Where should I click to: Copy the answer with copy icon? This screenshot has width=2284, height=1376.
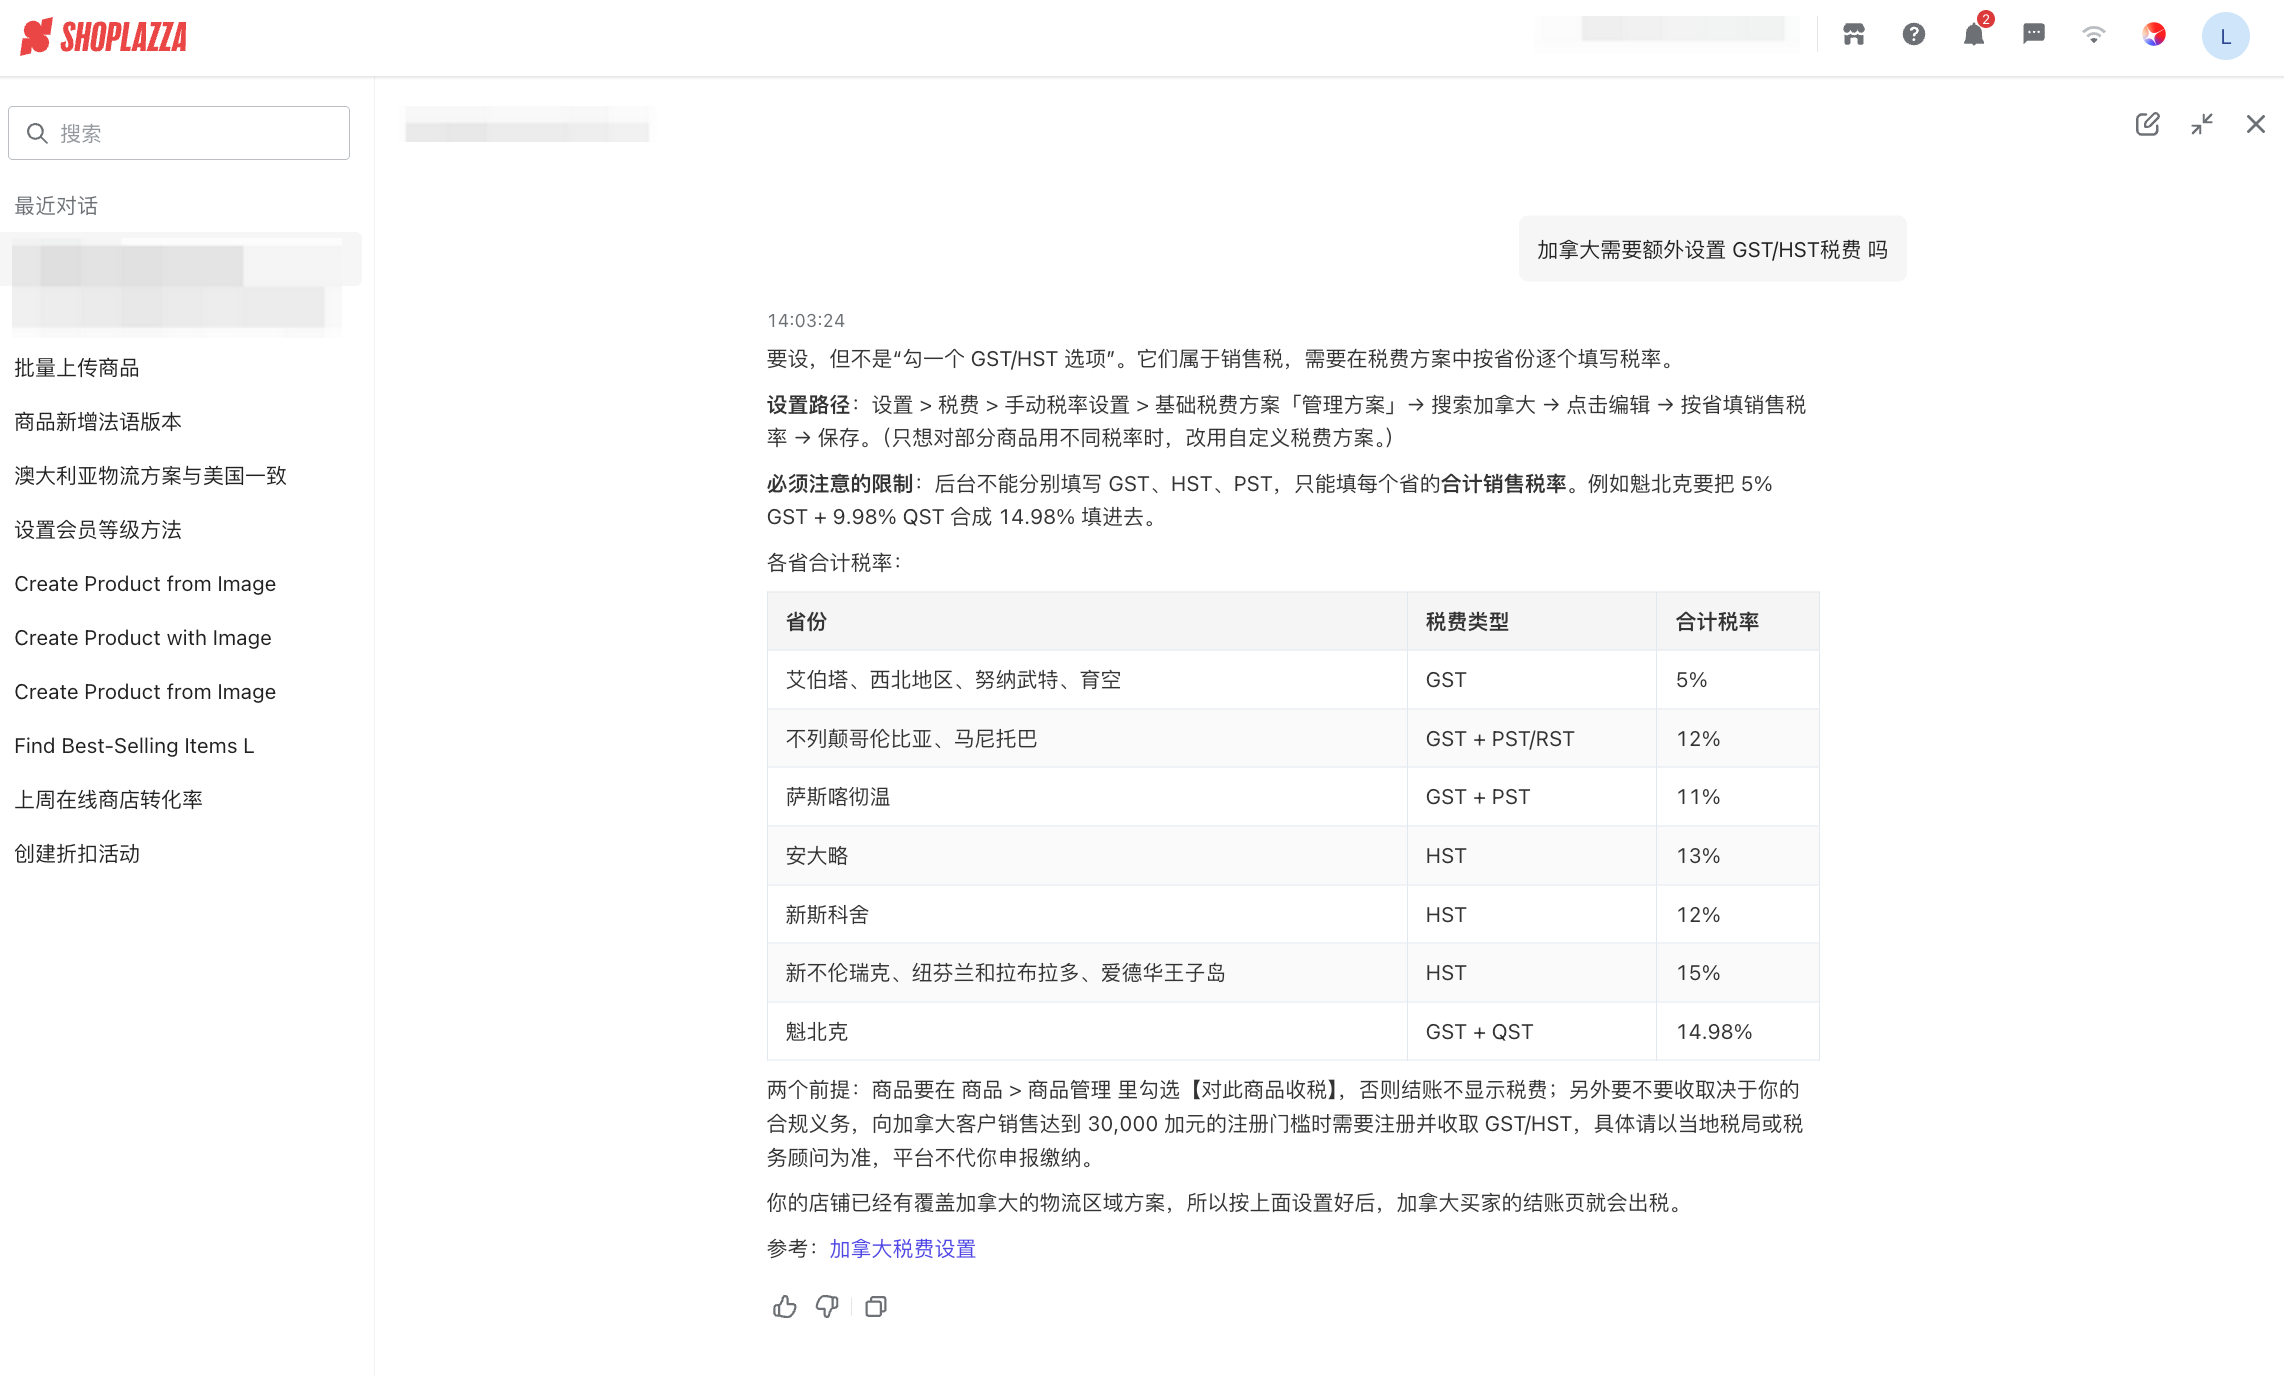pos(876,1307)
